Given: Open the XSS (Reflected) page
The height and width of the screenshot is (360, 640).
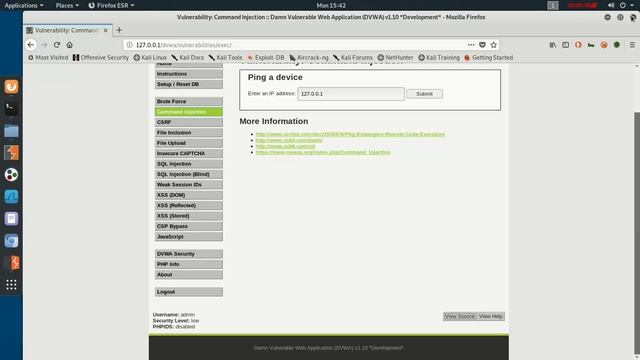Looking at the screenshot, I should (x=189, y=205).
